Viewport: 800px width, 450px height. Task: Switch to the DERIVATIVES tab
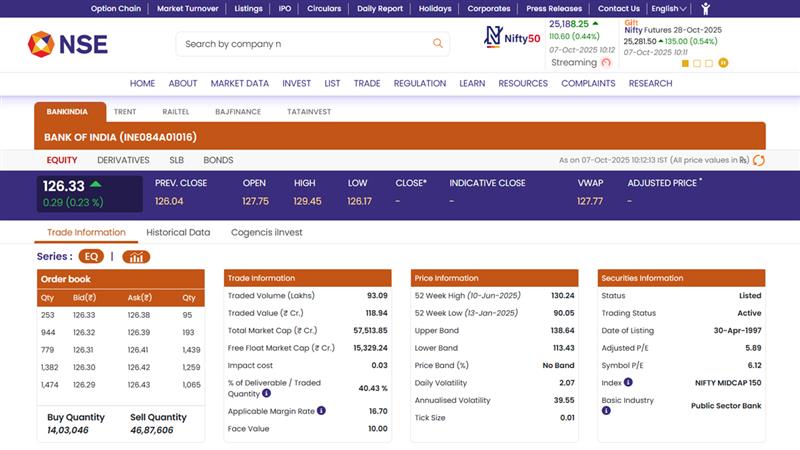pos(123,160)
